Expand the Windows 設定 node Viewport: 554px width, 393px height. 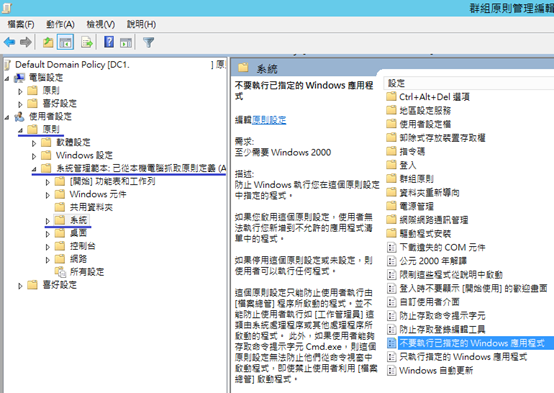pyautogui.click(x=34, y=156)
